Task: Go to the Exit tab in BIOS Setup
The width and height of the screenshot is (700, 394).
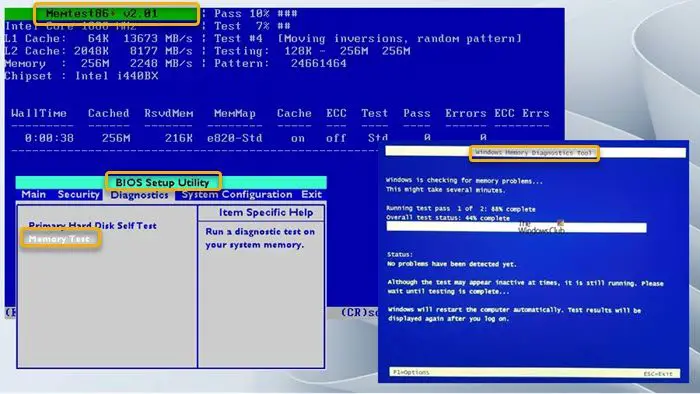Action: (311, 195)
